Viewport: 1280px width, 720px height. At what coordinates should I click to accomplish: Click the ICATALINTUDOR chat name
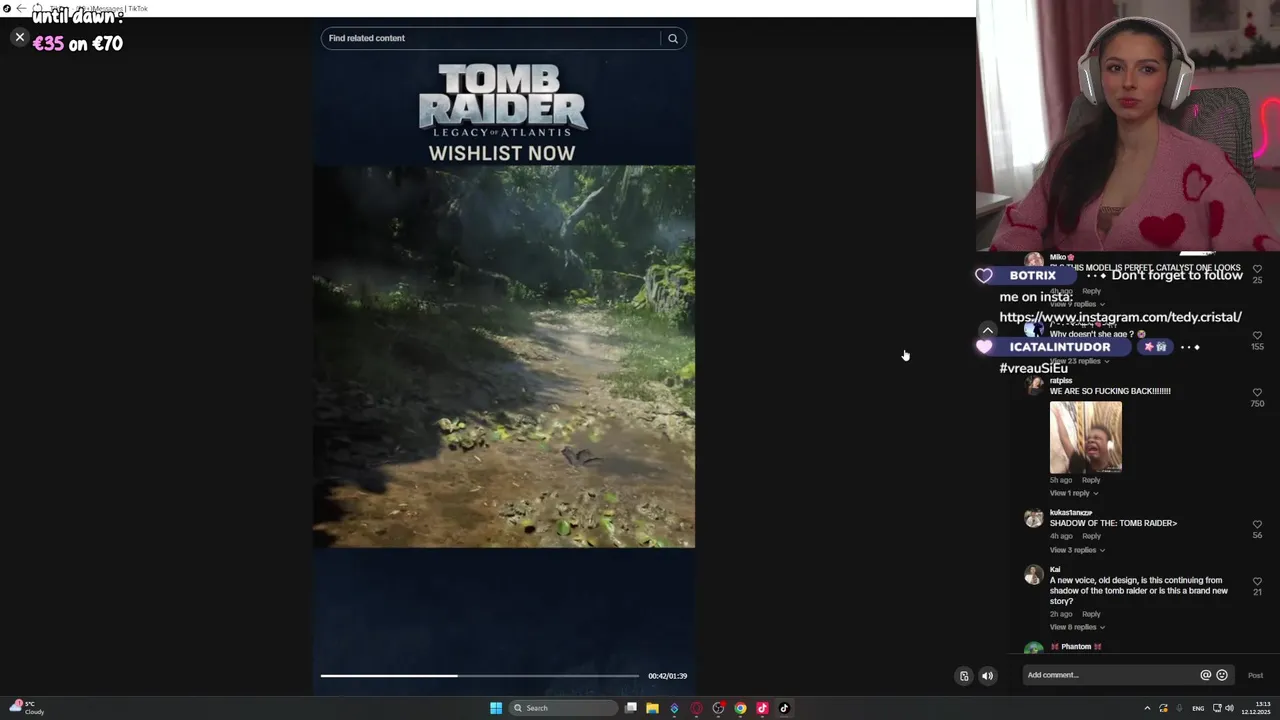point(1060,347)
